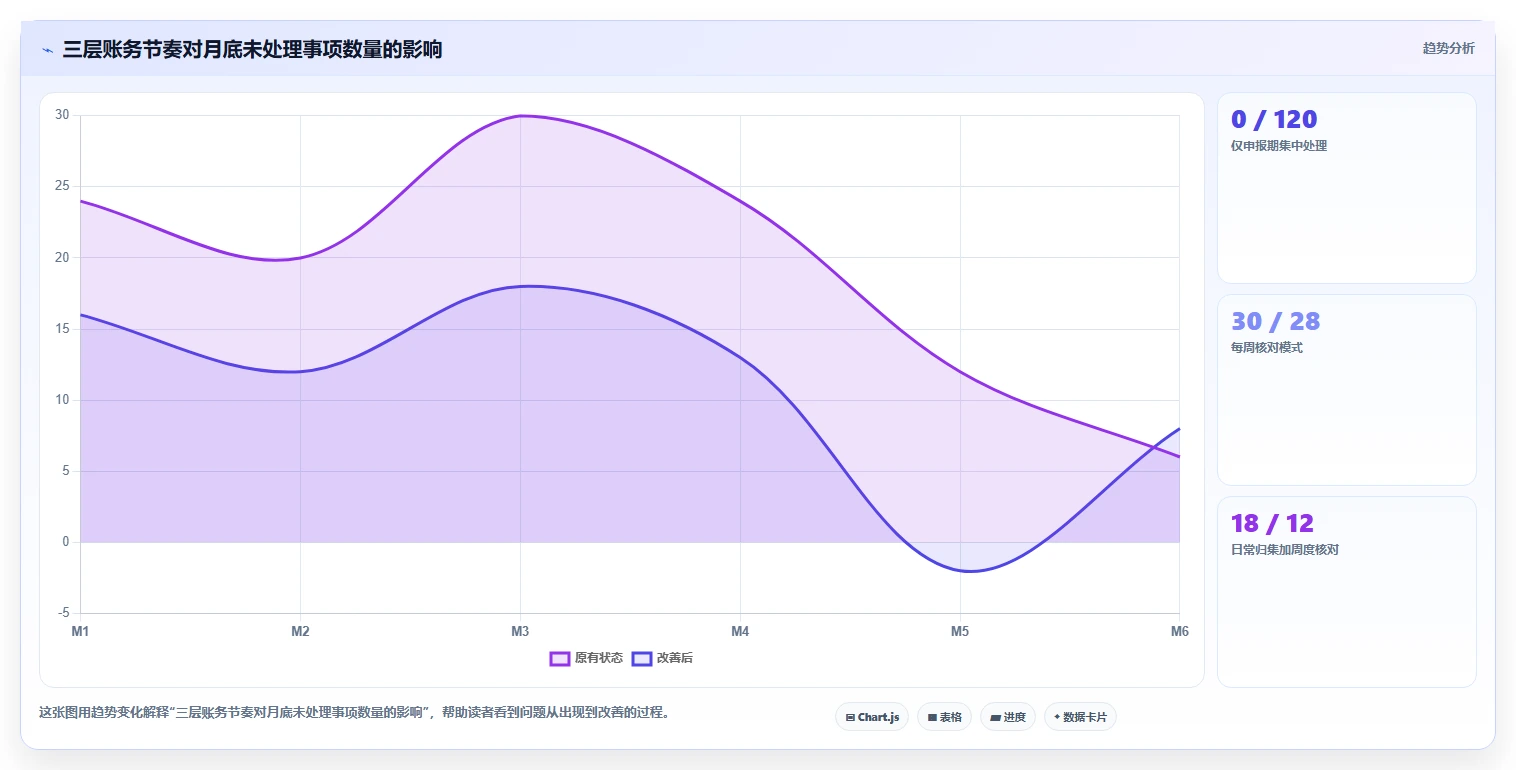Click the 0 / 120 card value

coord(1274,119)
